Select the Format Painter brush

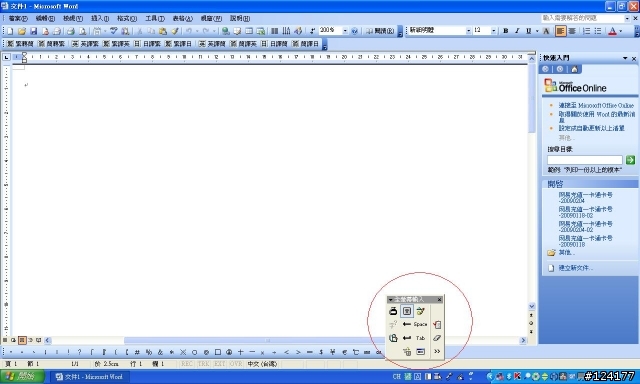pyautogui.click(x=175, y=31)
